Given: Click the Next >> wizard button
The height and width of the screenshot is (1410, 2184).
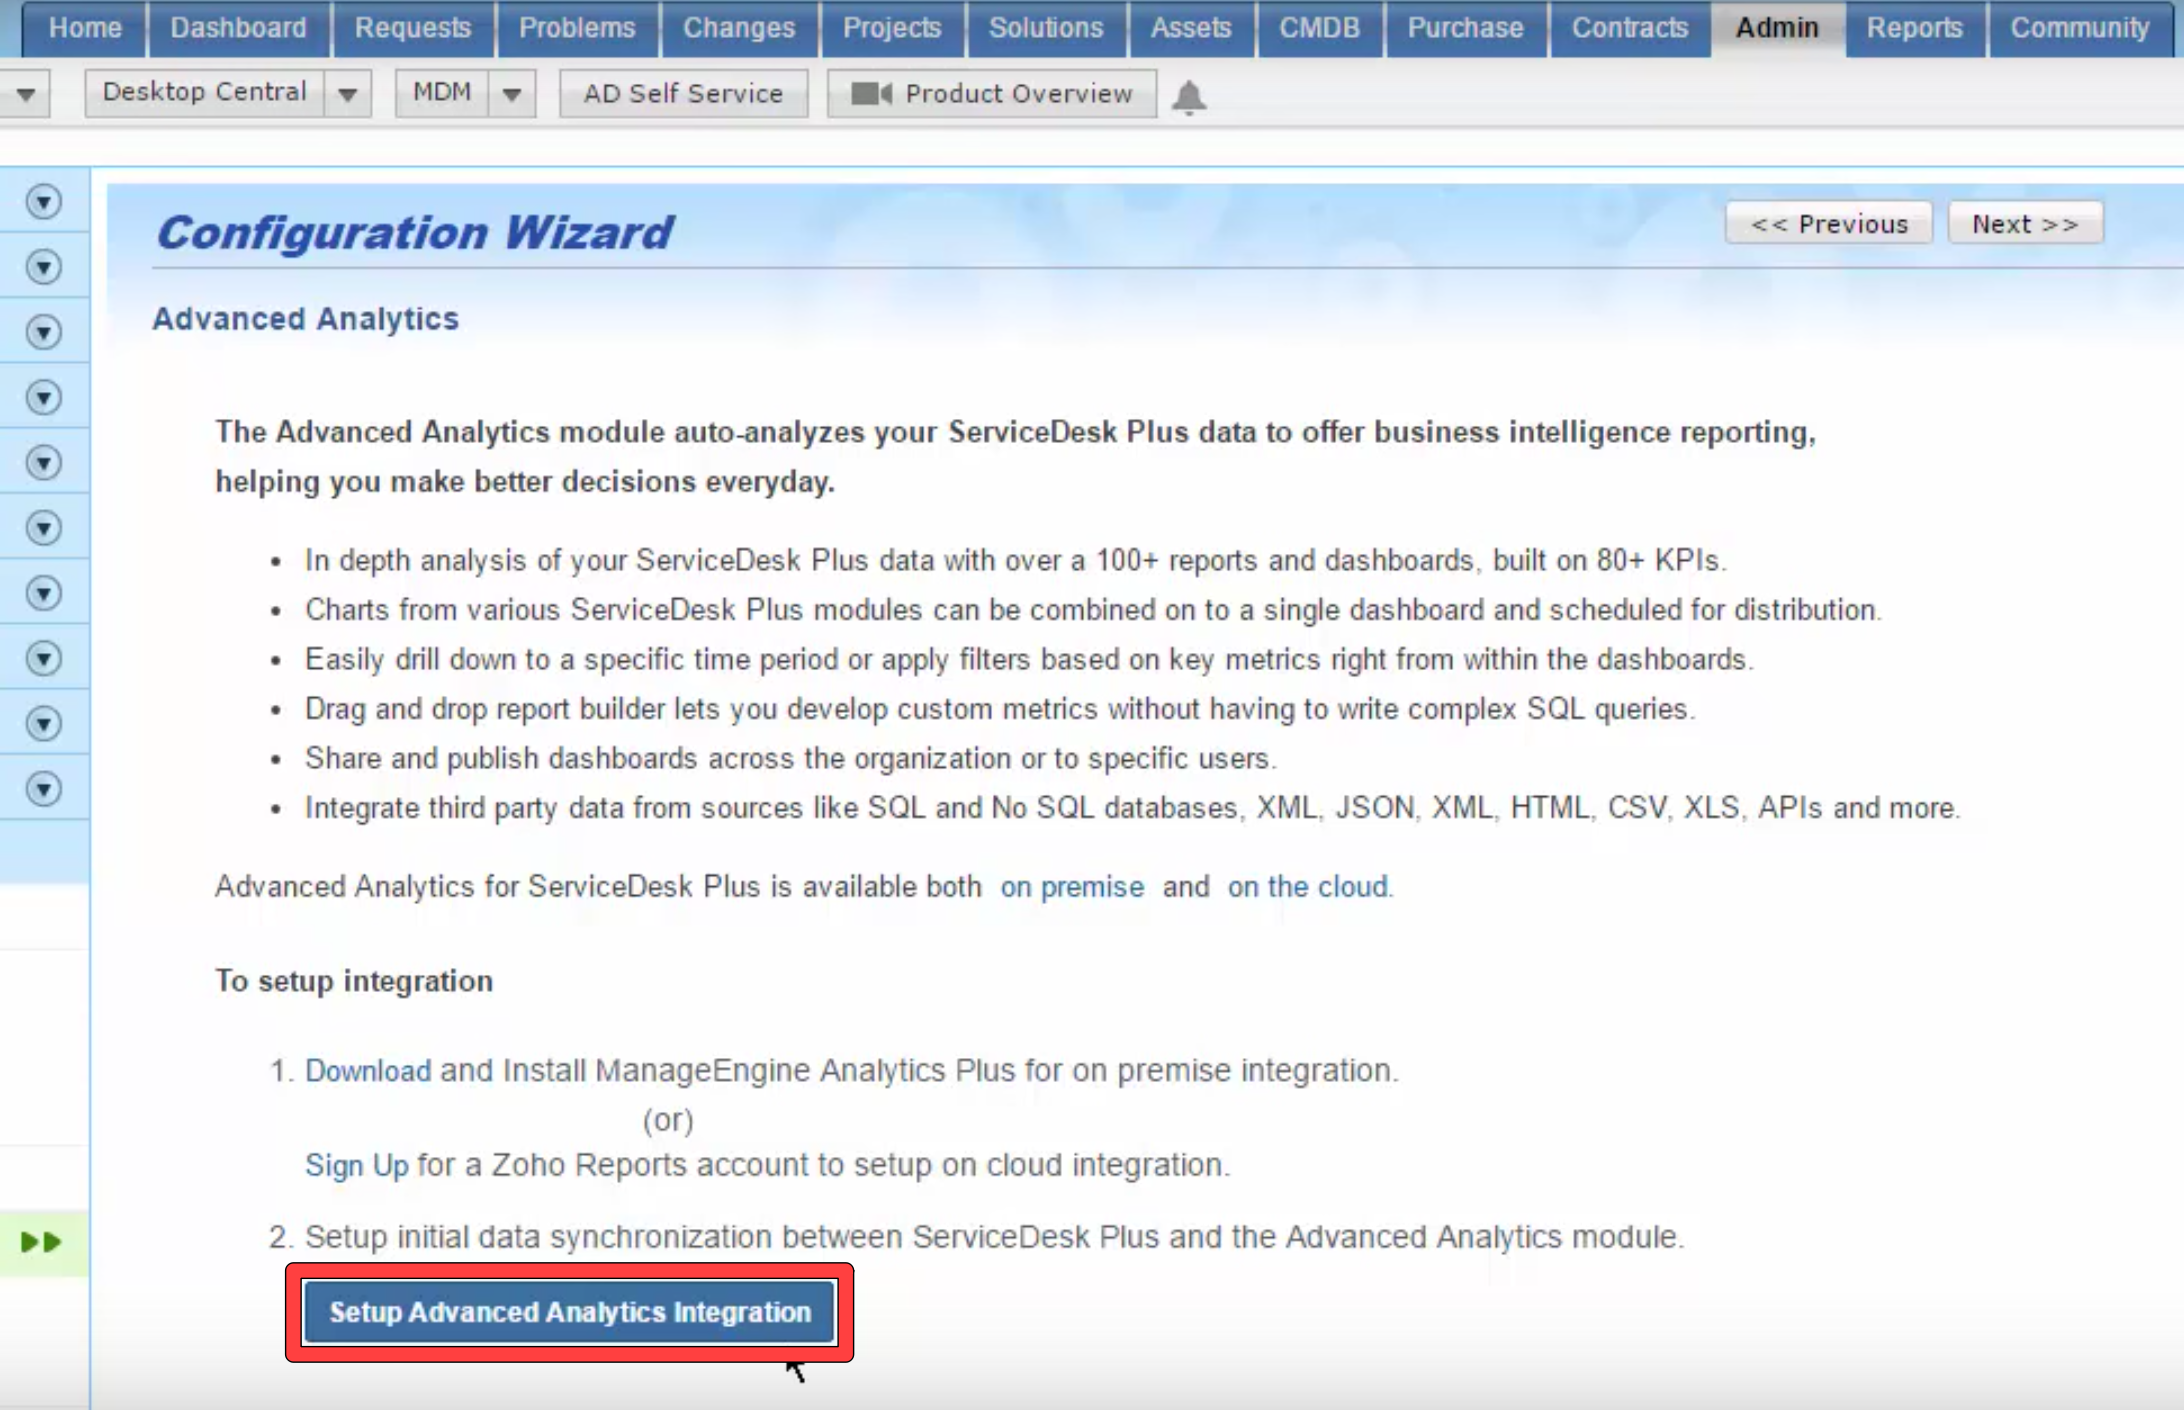Looking at the screenshot, I should click(2024, 224).
